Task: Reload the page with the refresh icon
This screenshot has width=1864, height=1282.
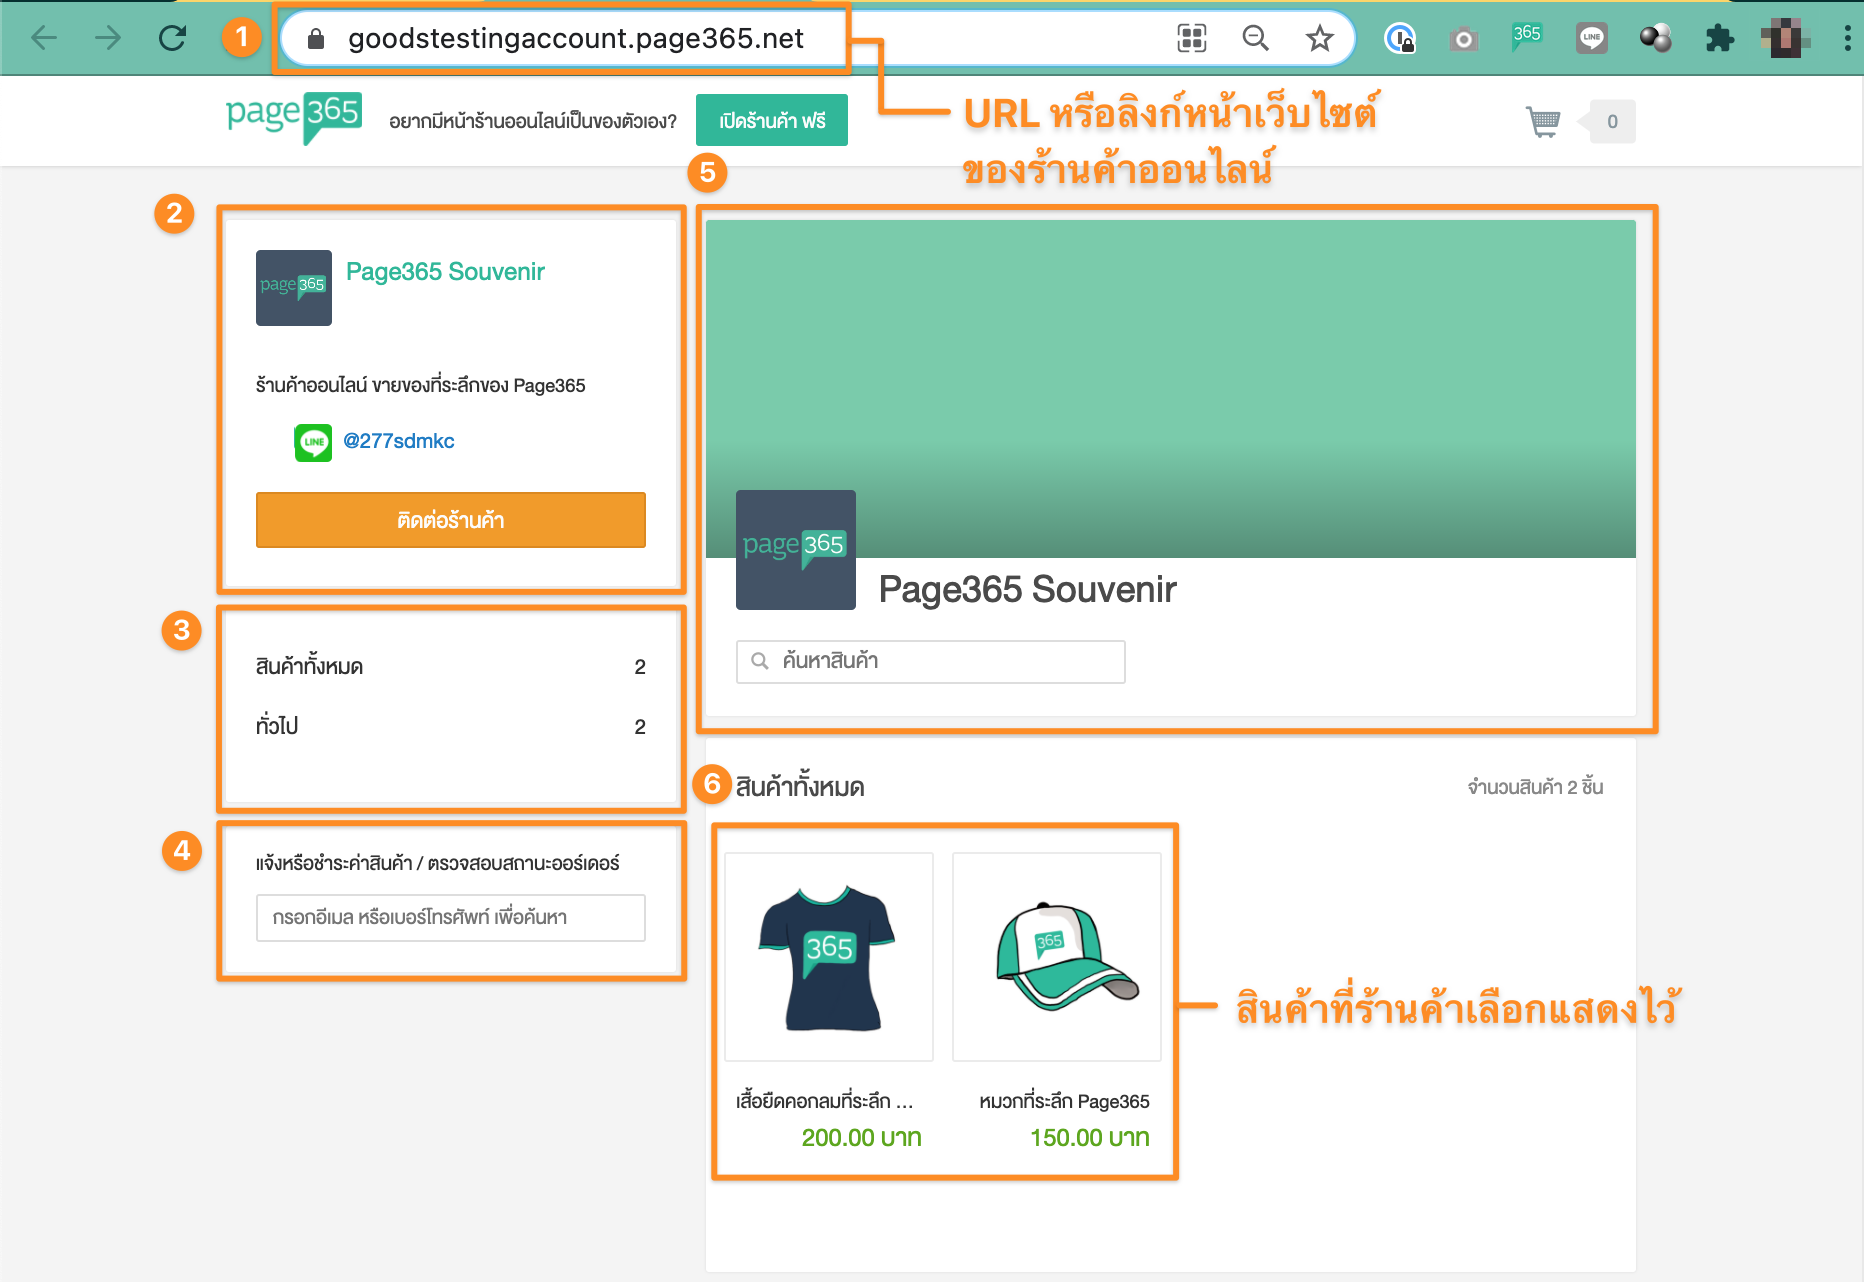Action: pos(173,38)
